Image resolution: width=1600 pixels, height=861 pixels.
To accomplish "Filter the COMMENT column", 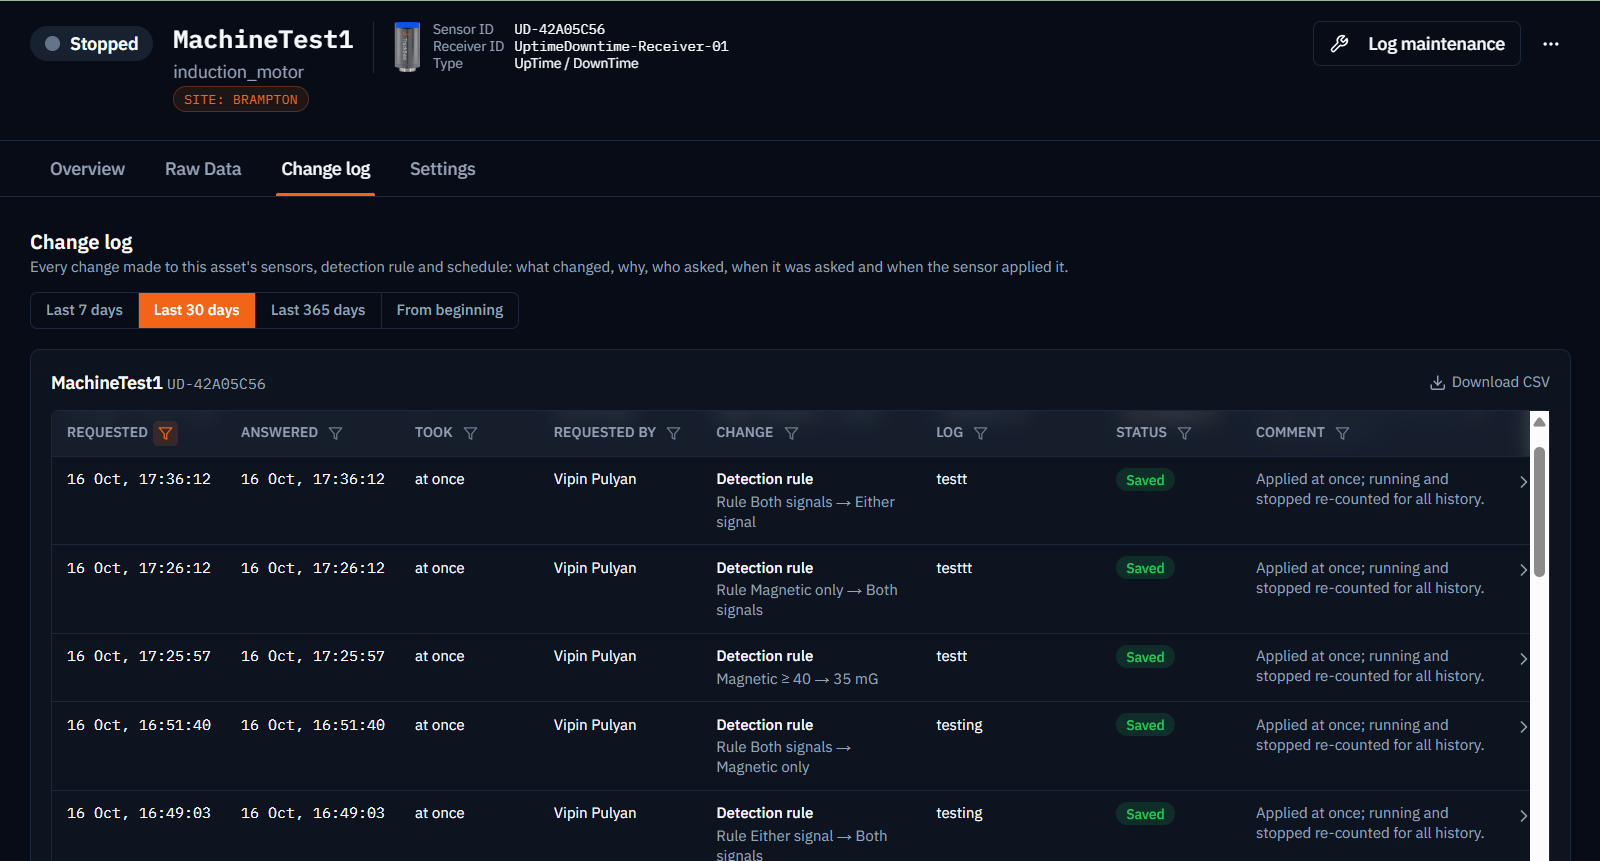I will (x=1343, y=433).
